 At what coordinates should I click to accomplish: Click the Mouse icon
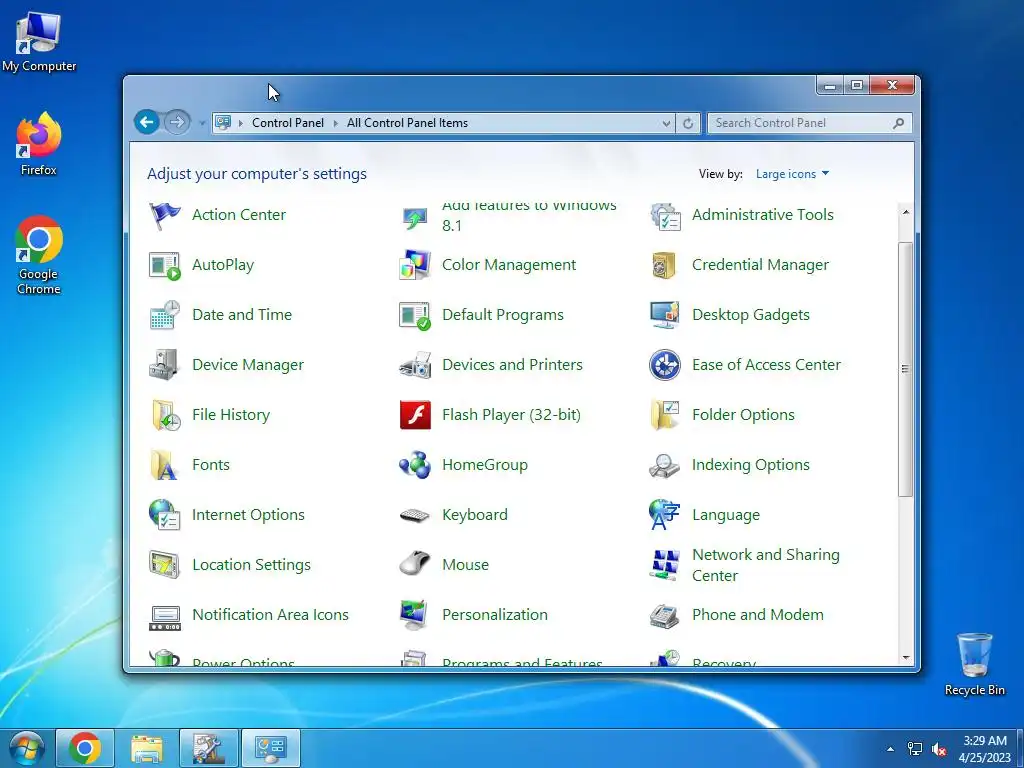(x=415, y=565)
